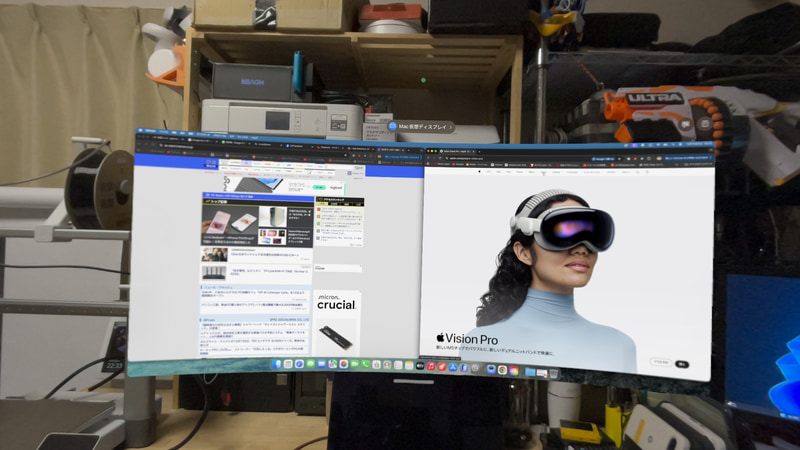
Task: Open Launchpad in the Dock
Action: tap(288, 364)
